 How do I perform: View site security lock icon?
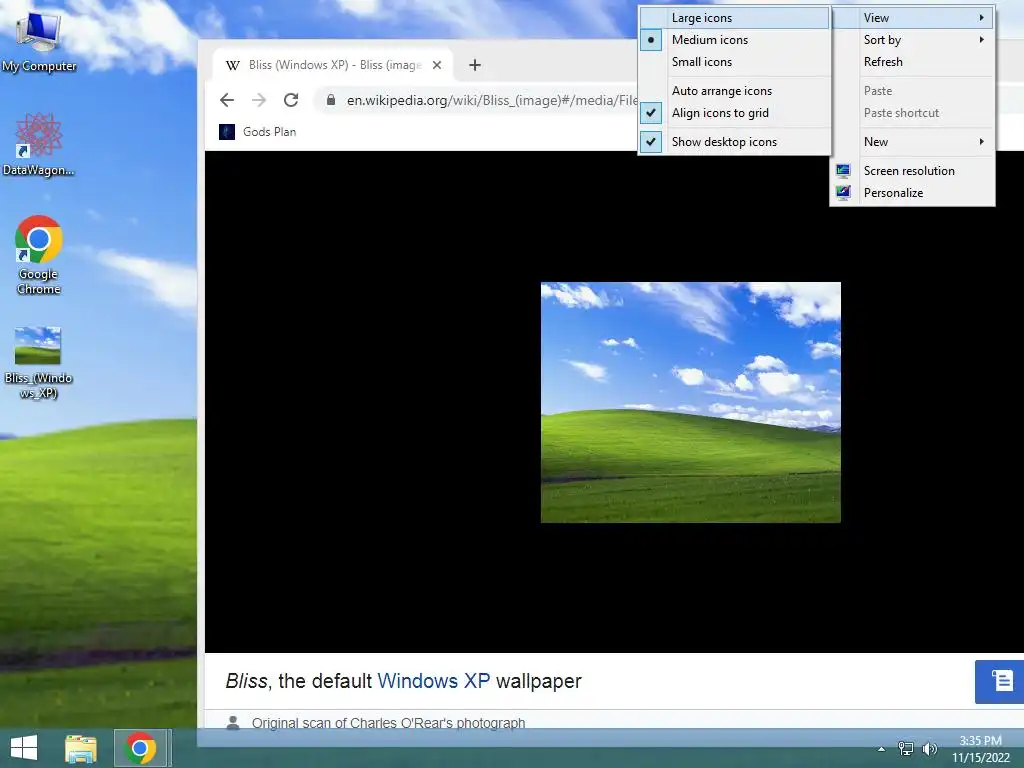[331, 100]
